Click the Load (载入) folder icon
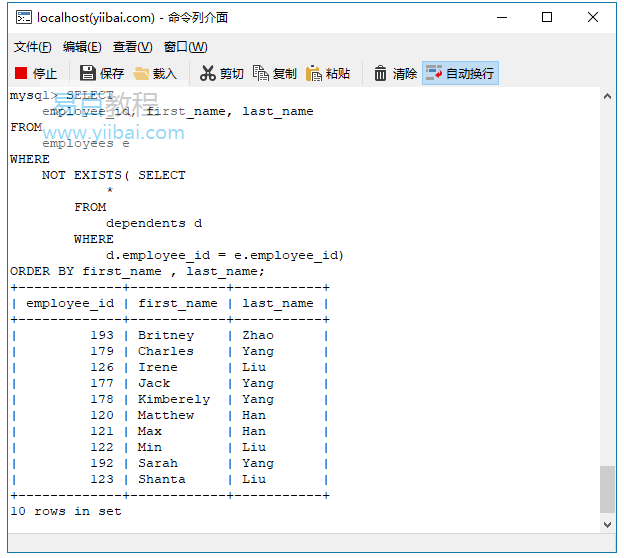Image resolution: width=624 pixels, height=558 pixels. (x=142, y=73)
